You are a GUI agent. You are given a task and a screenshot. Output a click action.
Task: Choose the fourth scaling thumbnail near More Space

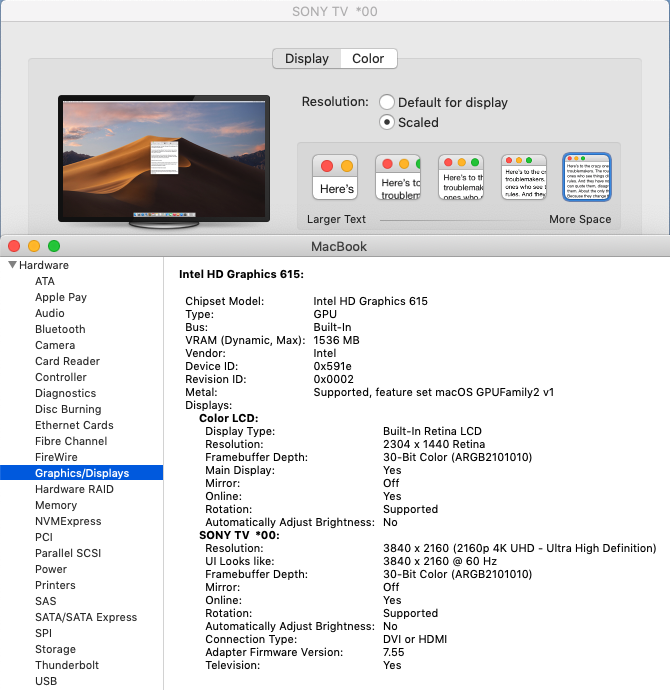(x=524, y=177)
